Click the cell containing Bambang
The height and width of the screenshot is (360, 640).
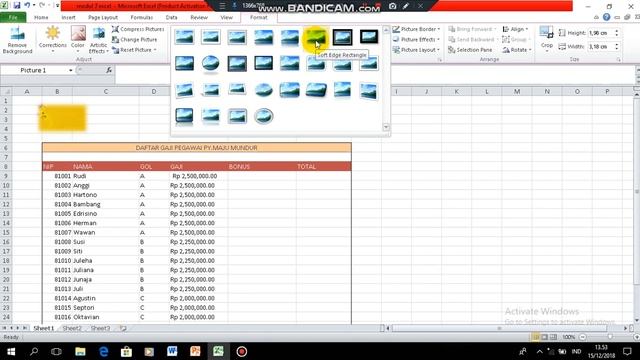[x=105, y=204]
